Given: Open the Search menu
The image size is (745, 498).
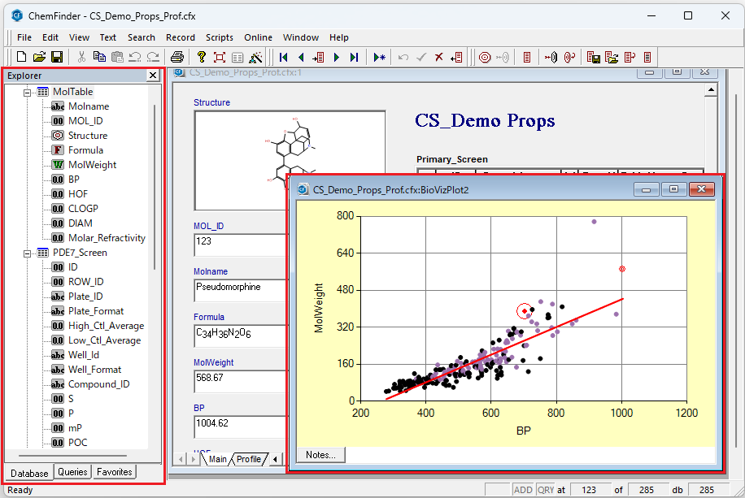Looking at the screenshot, I should (x=141, y=37).
